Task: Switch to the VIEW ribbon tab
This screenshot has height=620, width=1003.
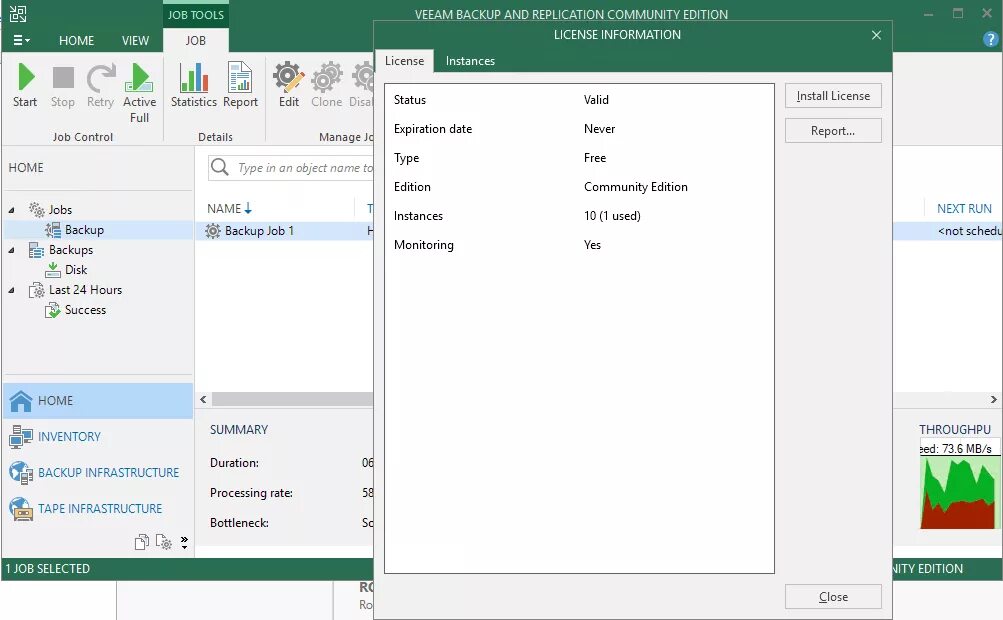Action: point(135,40)
